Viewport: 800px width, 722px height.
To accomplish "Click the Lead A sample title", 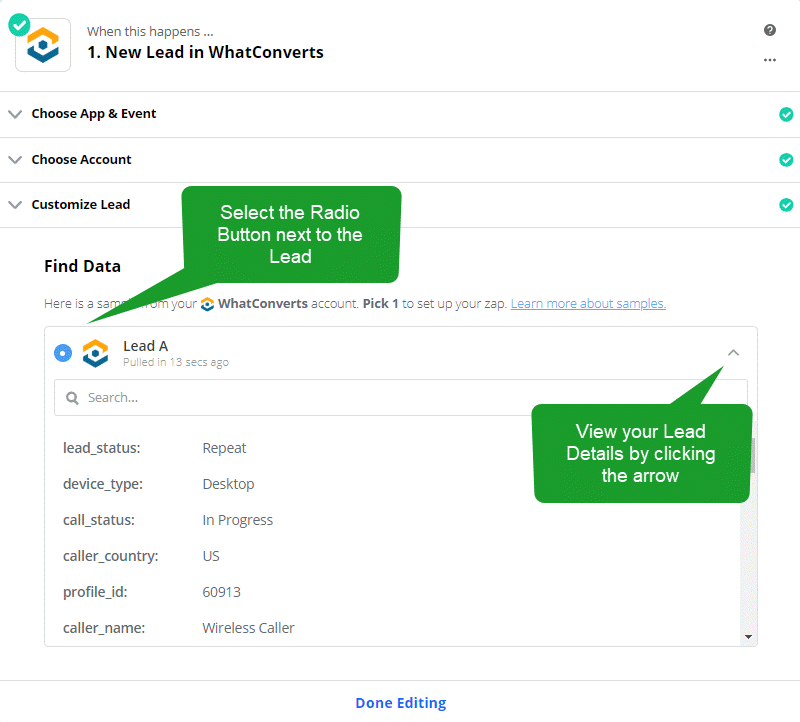I will (x=145, y=346).
